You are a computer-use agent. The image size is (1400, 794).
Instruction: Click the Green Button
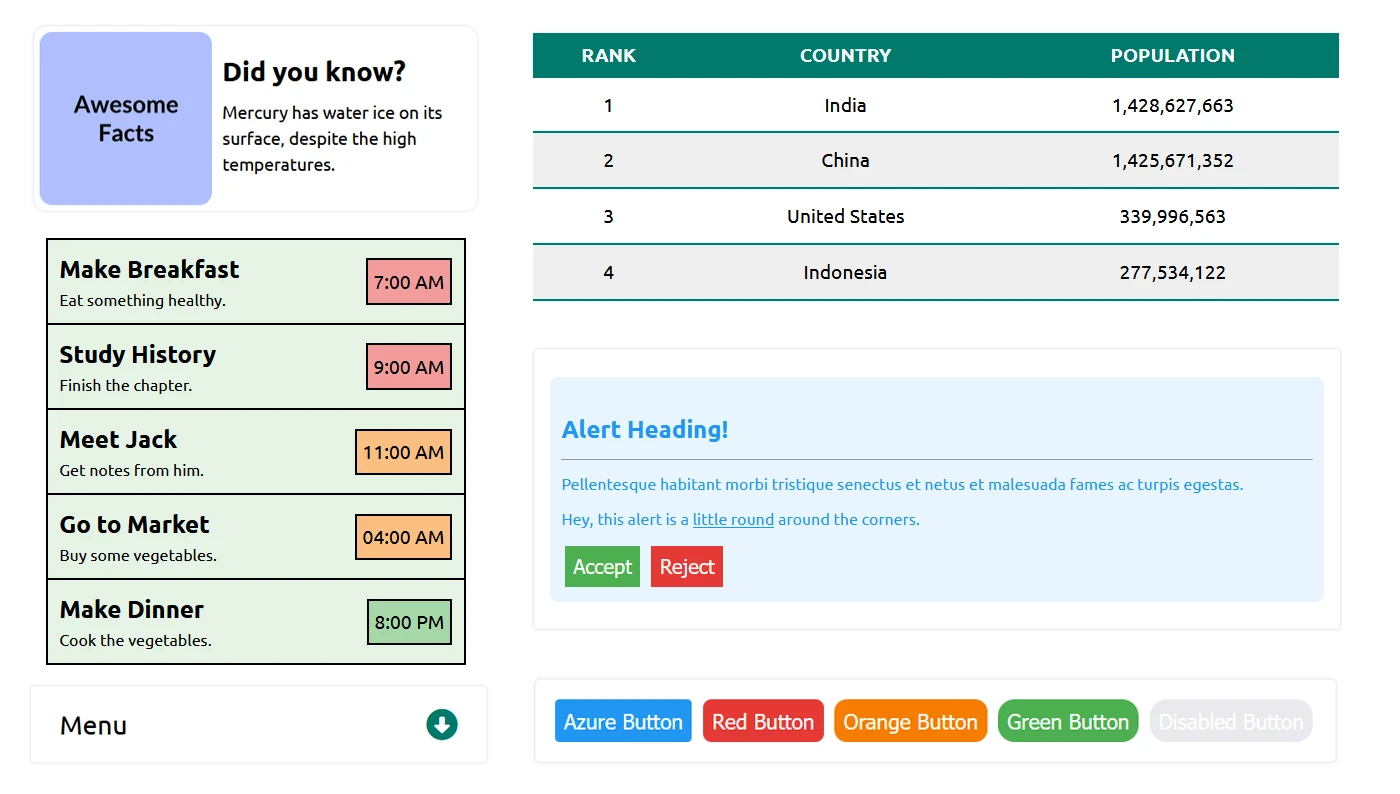click(1067, 722)
